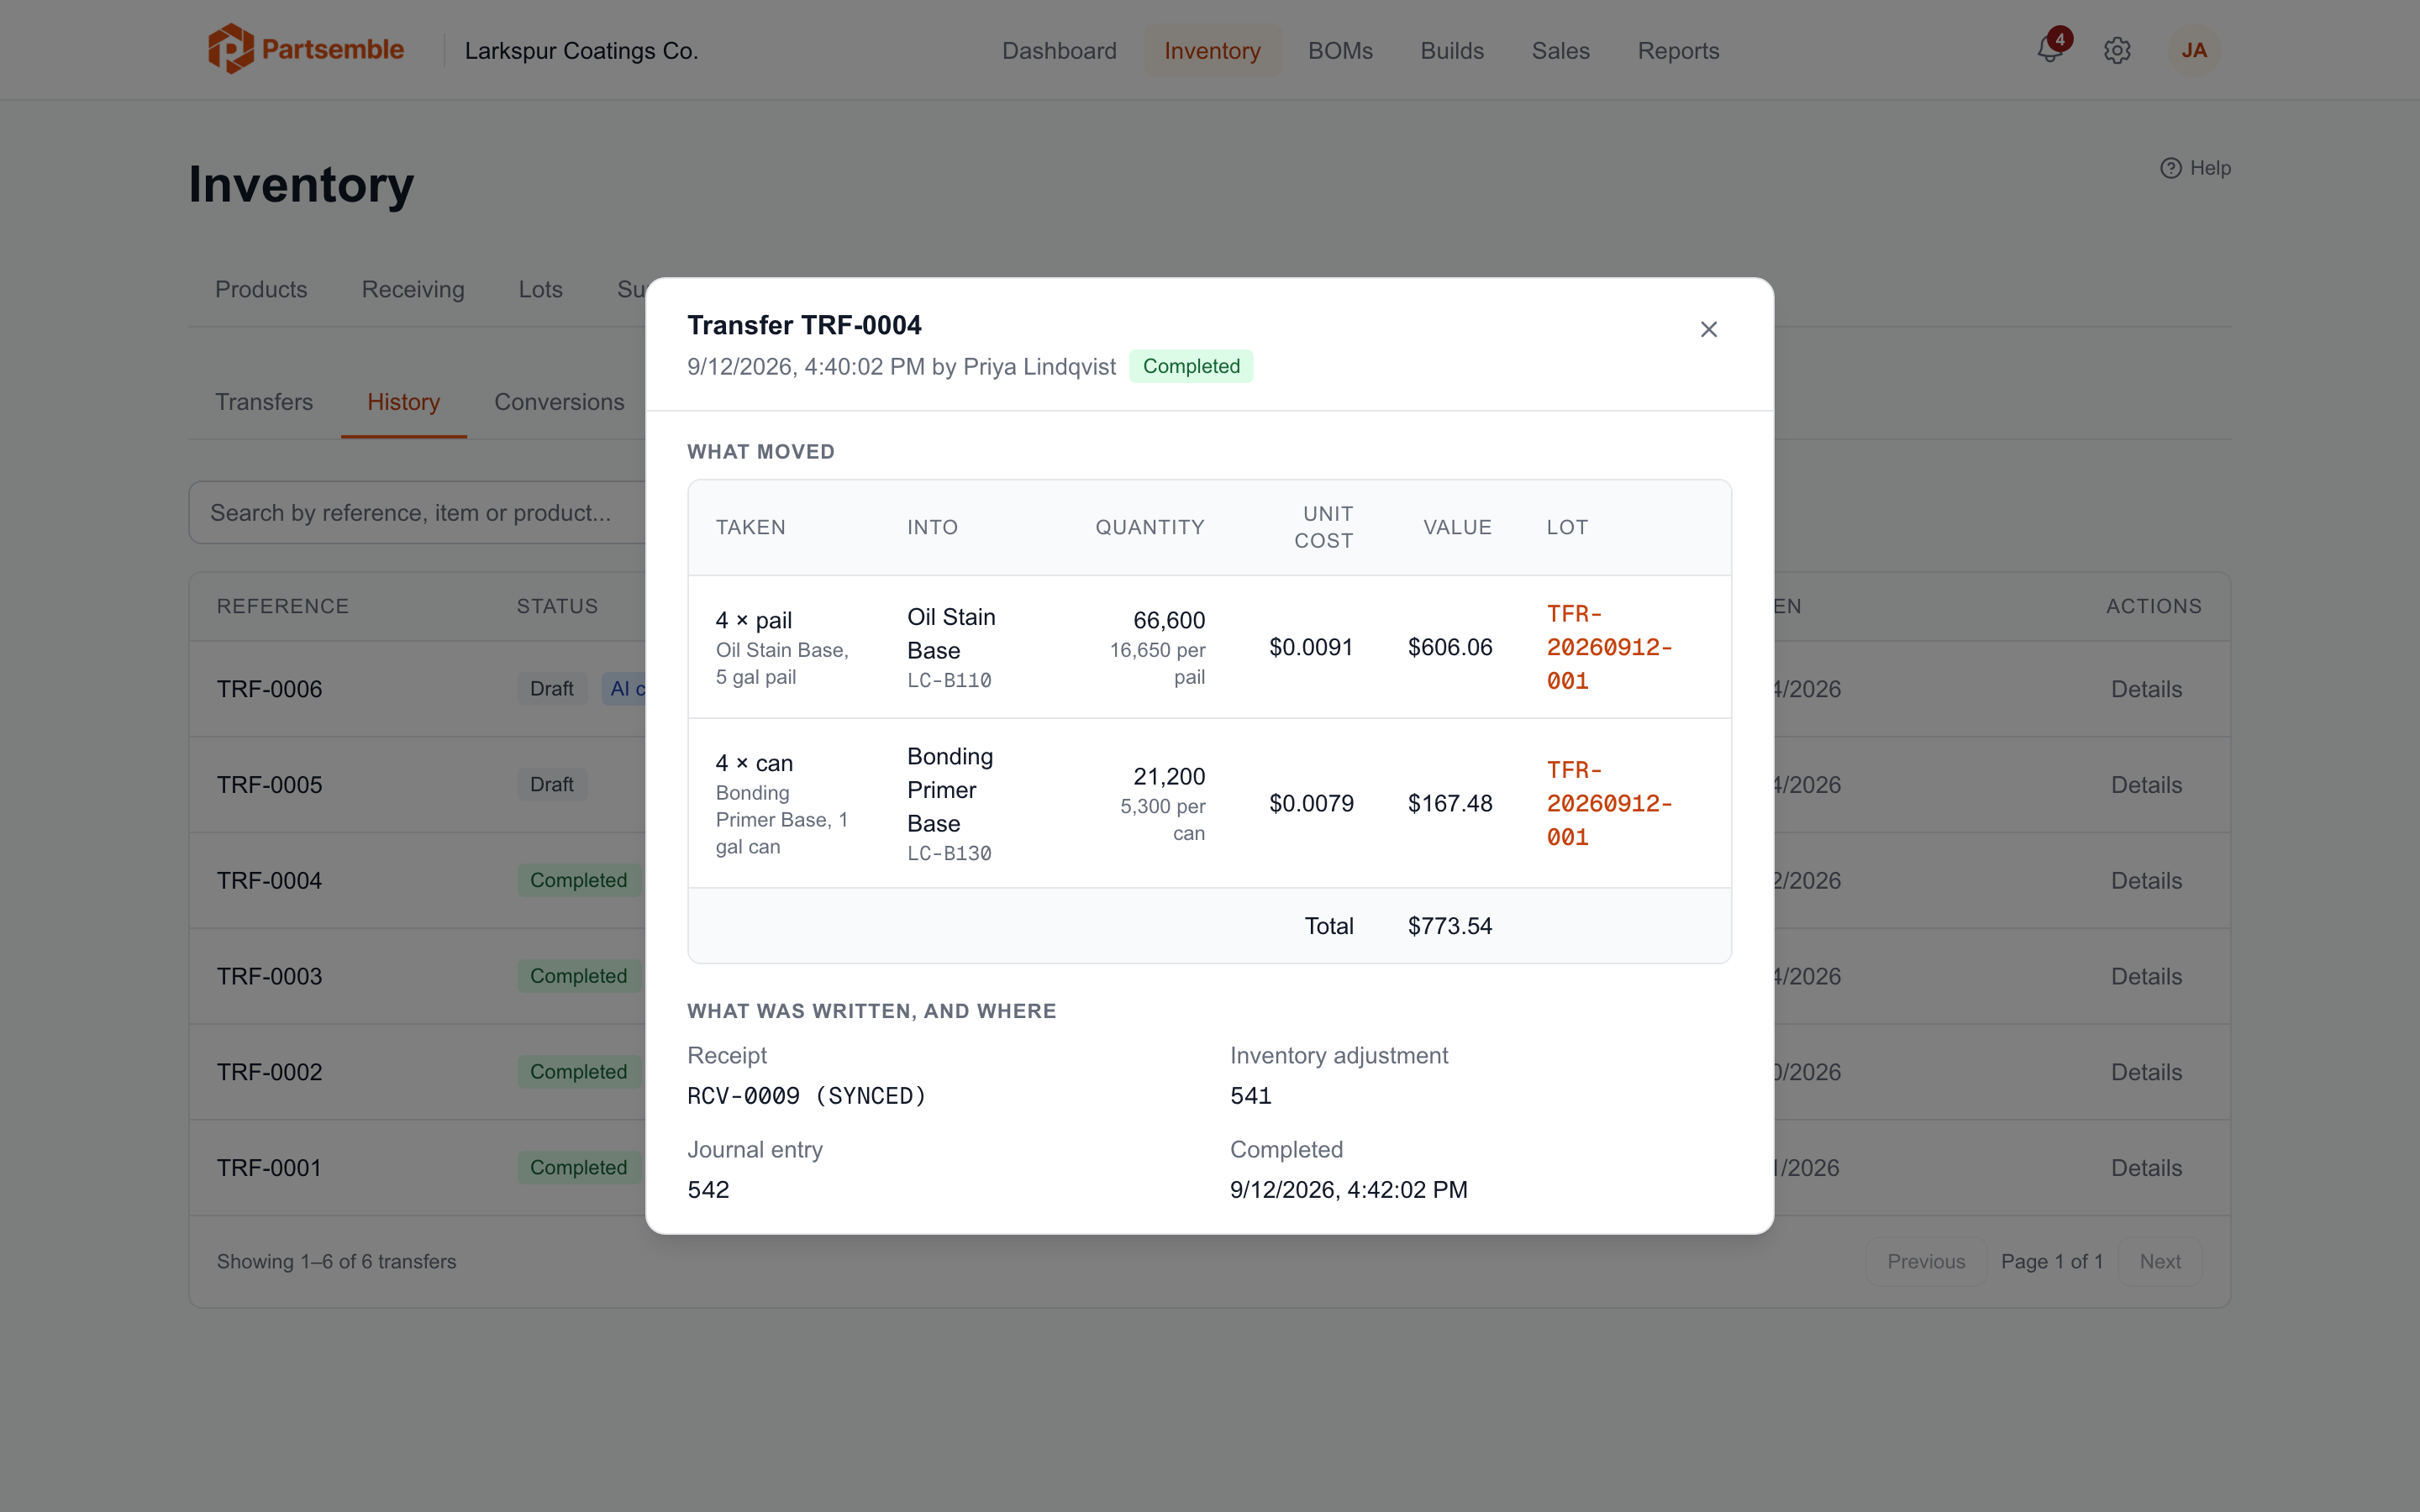Open the Builds navigation item
This screenshot has height=1512, width=2420.
(x=1452, y=50)
